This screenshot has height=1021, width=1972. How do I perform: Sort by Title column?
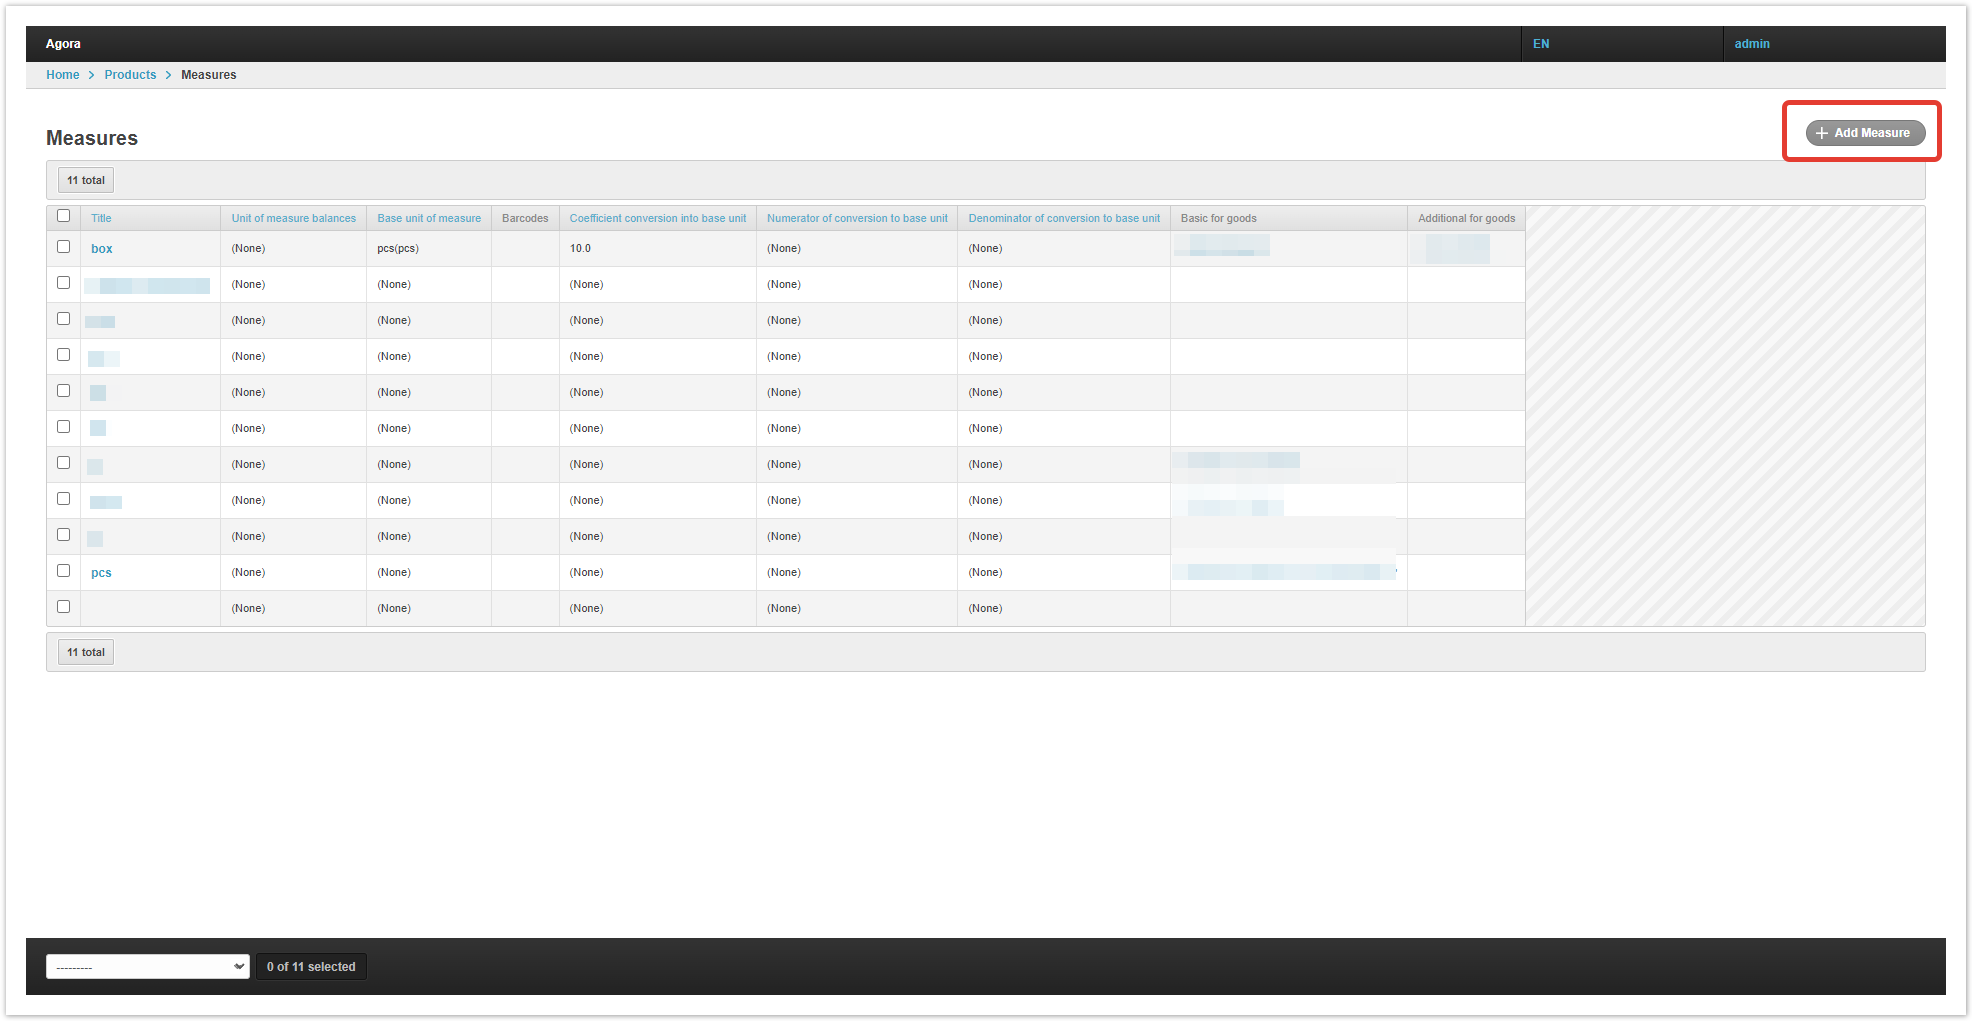[x=101, y=218]
